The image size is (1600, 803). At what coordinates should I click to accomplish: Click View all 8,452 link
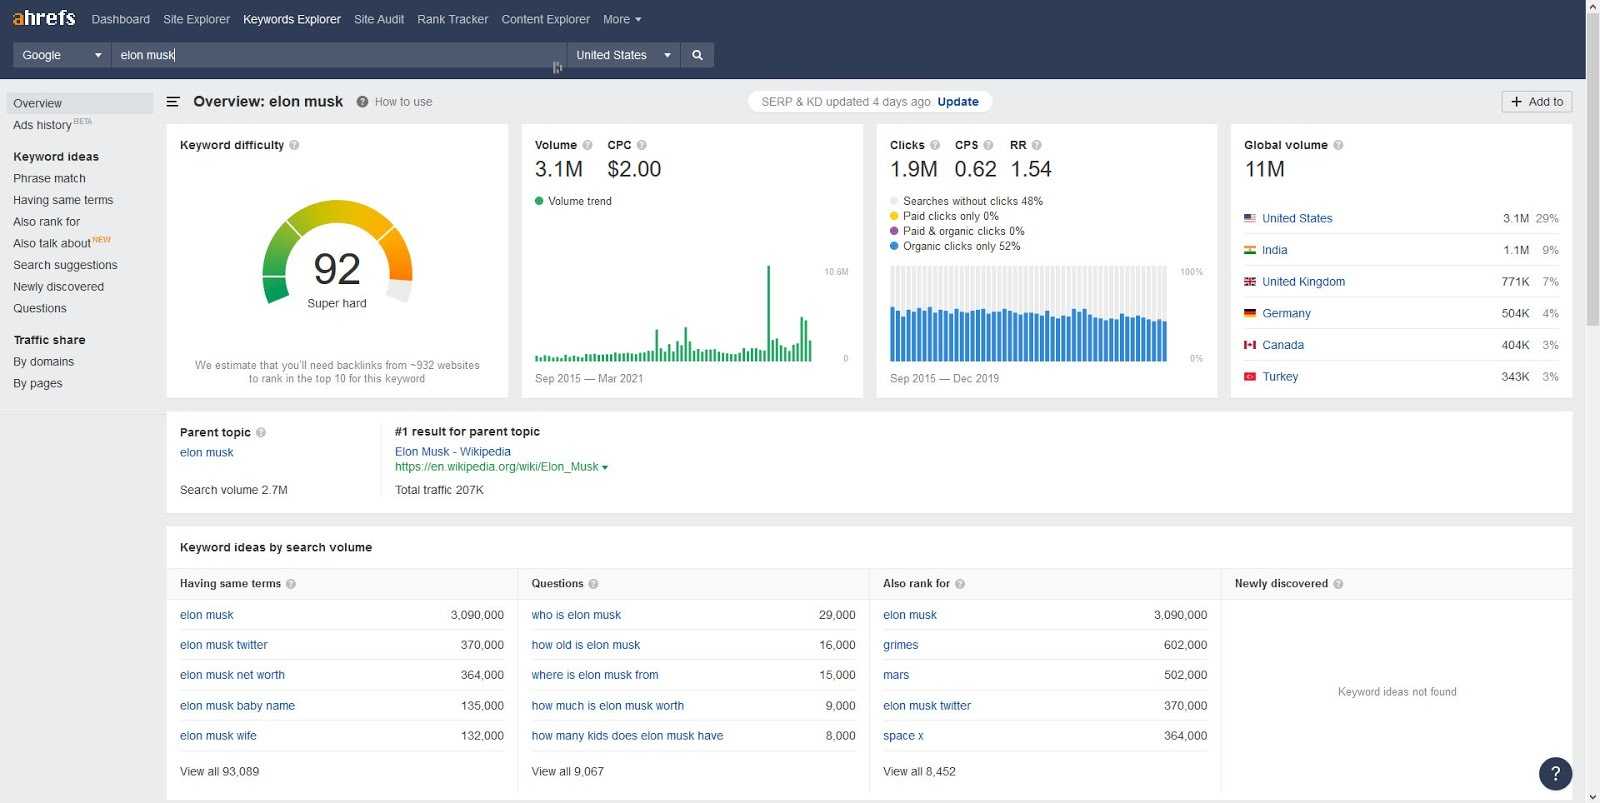click(x=919, y=772)
